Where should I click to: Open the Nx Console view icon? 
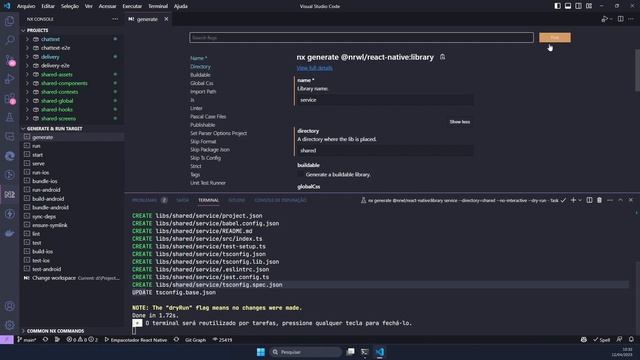tap(9, 194)
